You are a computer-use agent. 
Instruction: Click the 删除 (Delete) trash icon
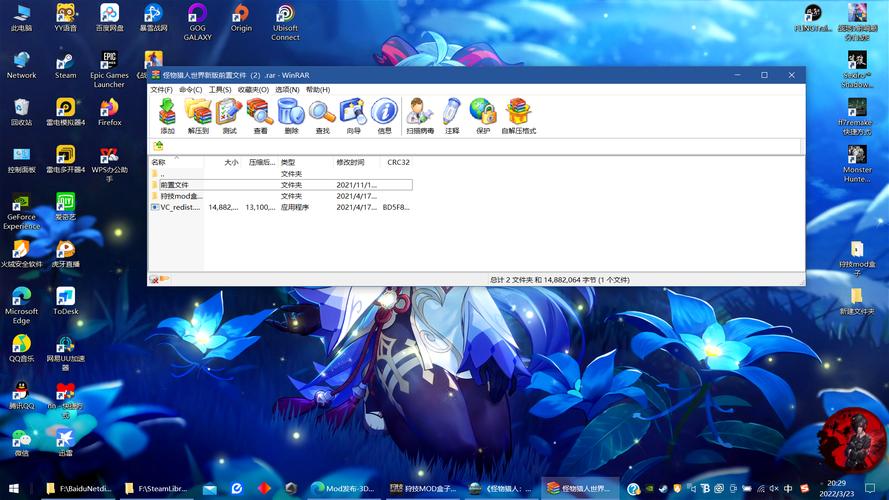(291, 116)
